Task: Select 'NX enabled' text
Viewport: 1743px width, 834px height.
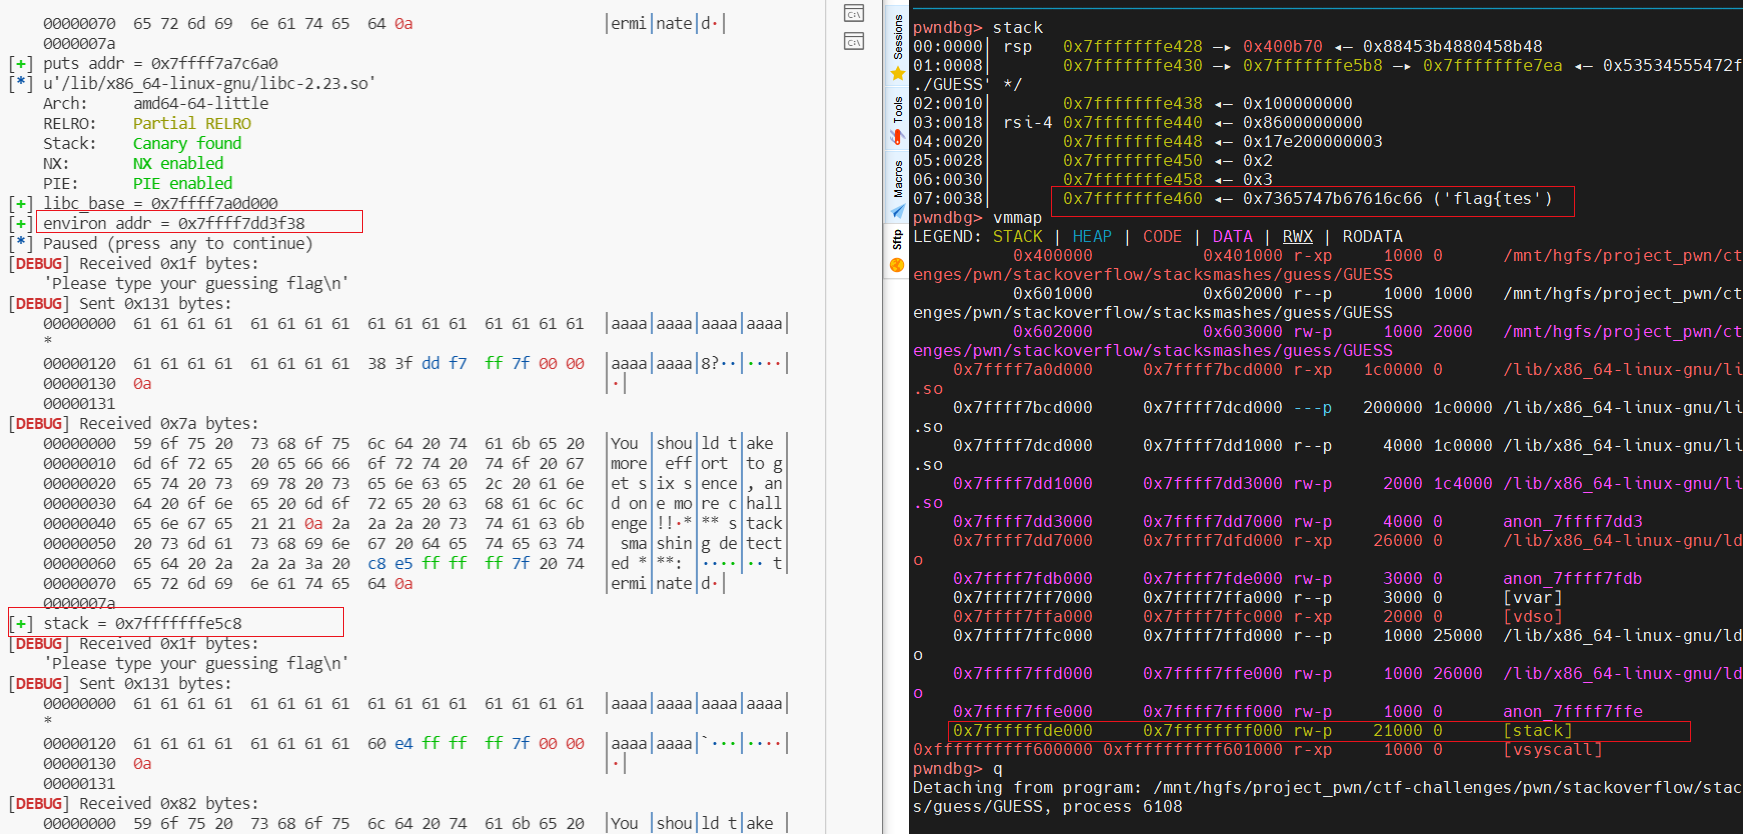Action: pos(178,163)
